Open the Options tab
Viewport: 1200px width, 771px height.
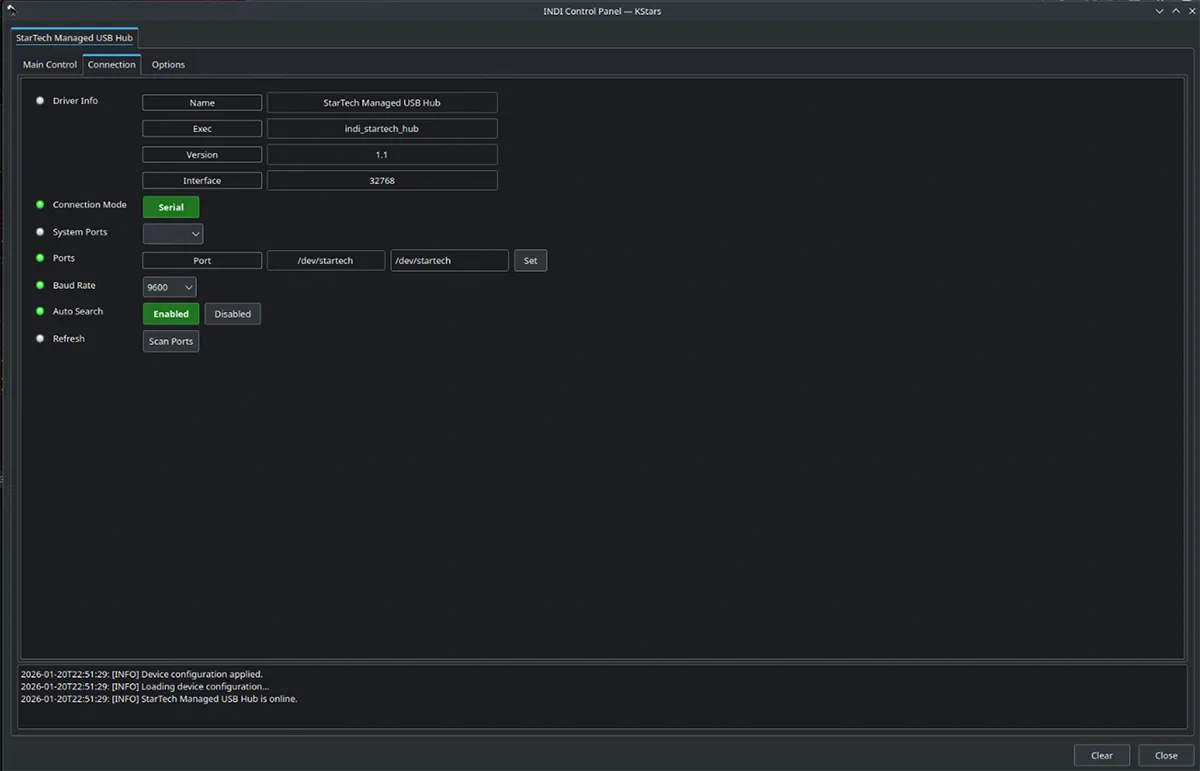click(168, 65)
